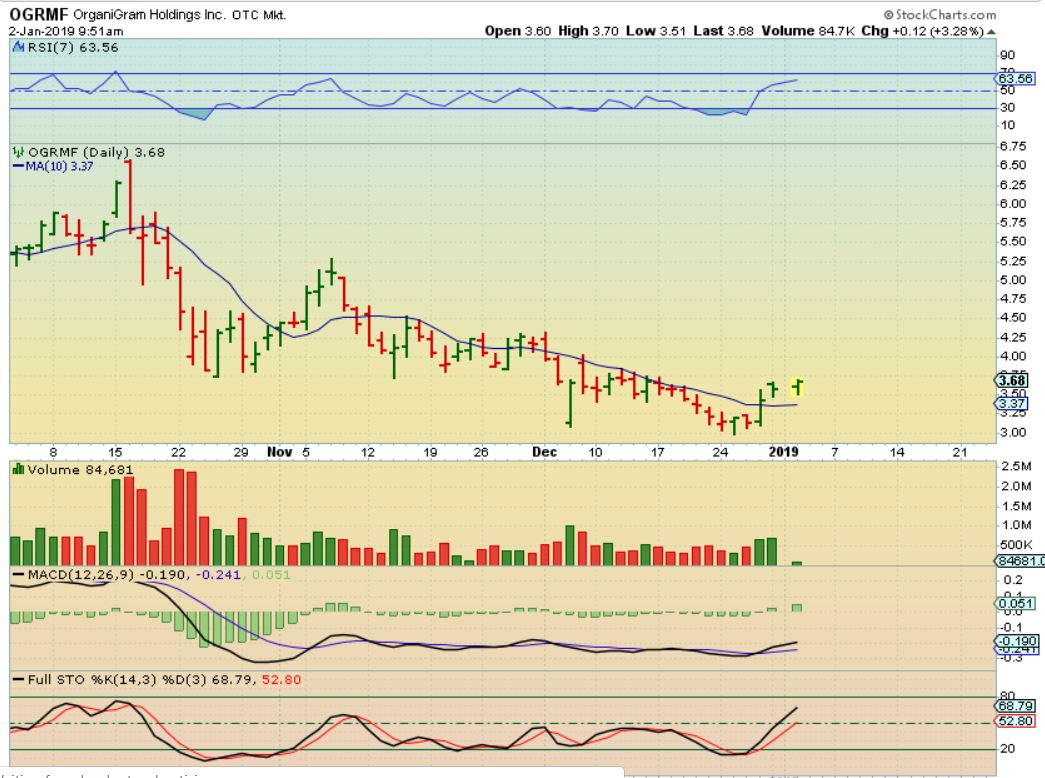Click the green up-arrow after the Chg percentage
1045x778 pixels.
click(992, 31)
